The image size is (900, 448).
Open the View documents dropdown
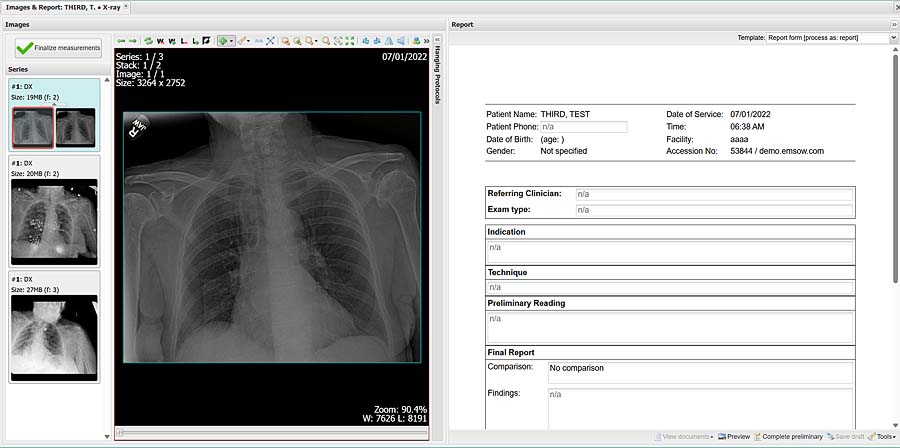tap(684, 437)
